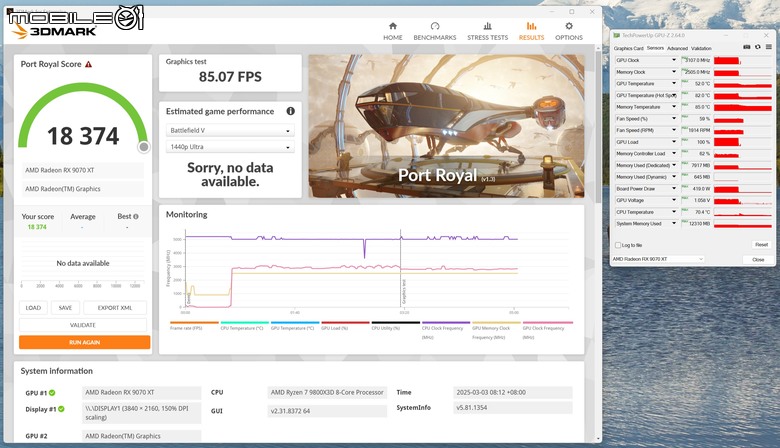Open the GPU Clock sensor dropdown
Screen dimensions: 780x448
coord(674,60)
